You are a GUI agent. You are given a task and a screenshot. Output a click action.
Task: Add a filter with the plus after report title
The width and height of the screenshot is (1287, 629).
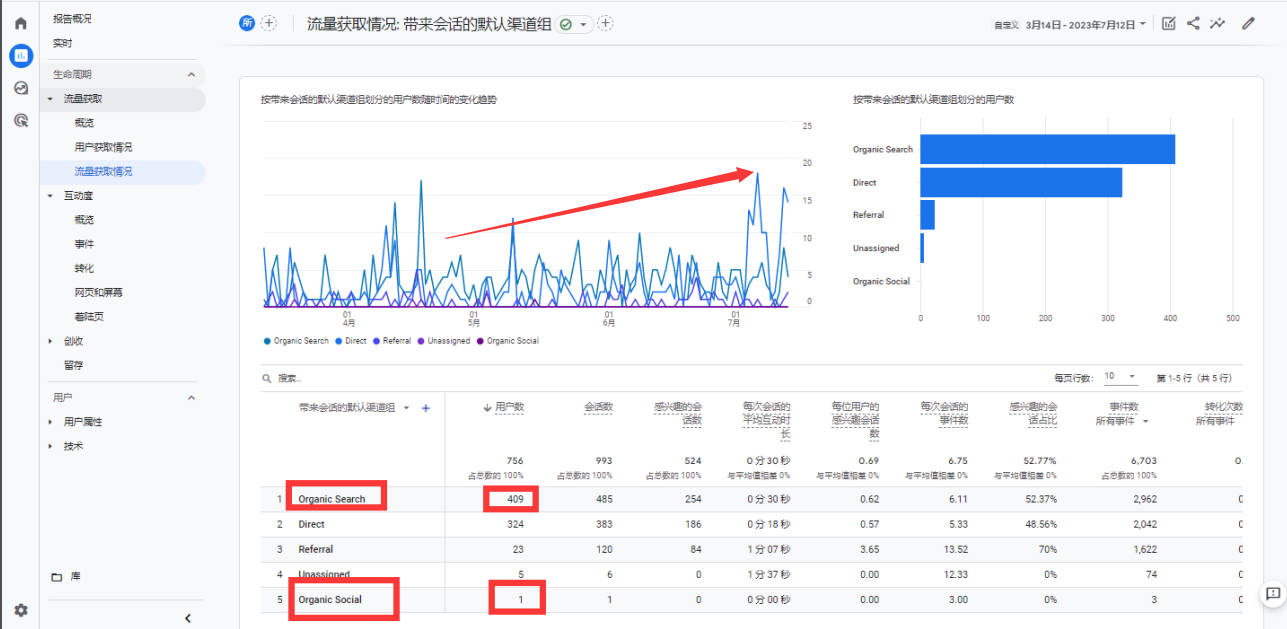(x=605, y=23)
